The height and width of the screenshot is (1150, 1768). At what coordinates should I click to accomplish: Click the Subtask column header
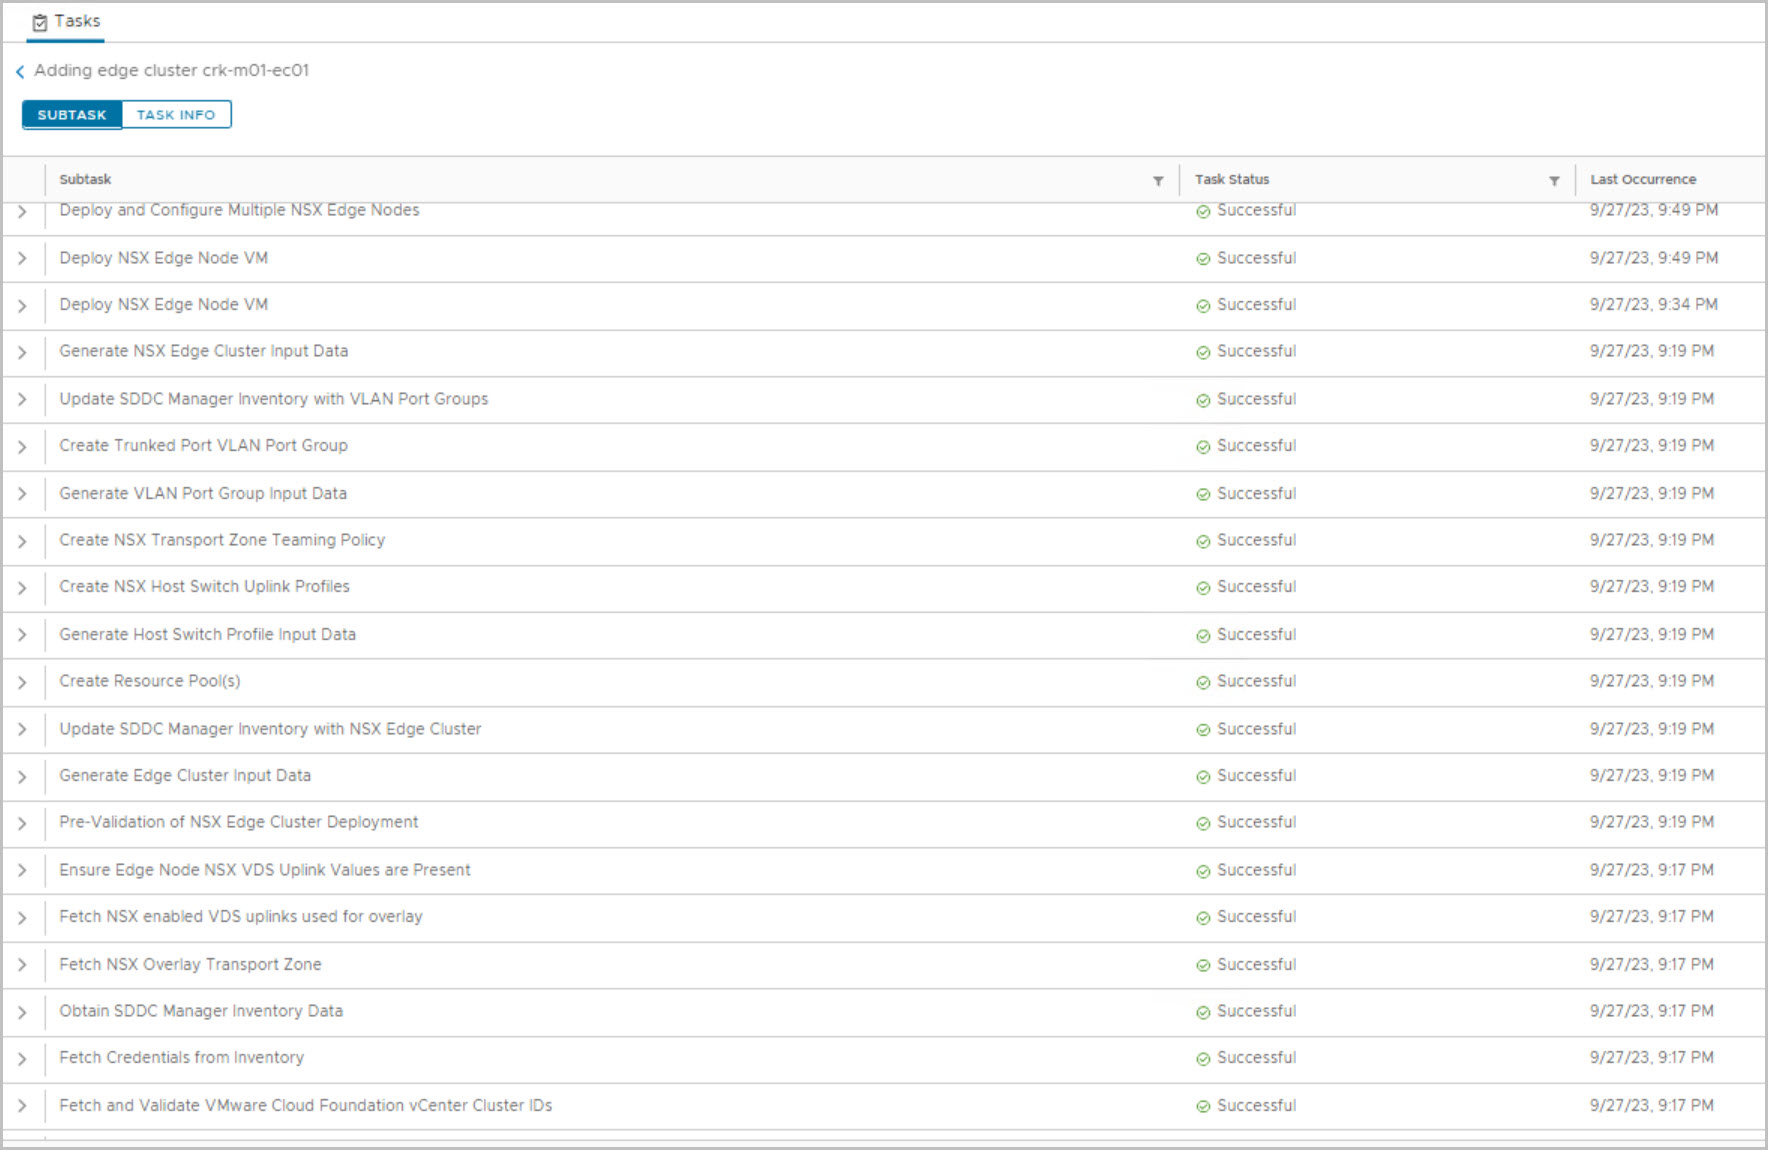tap(85, 180)
